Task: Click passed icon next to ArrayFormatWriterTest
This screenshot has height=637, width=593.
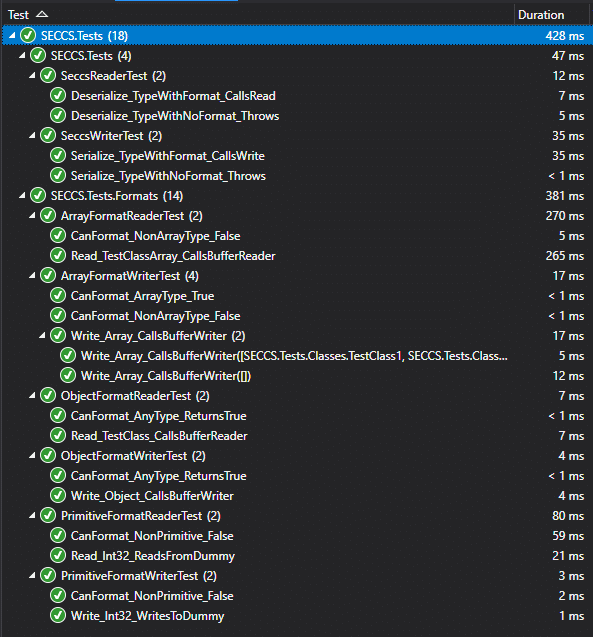Action: (48, 275)
